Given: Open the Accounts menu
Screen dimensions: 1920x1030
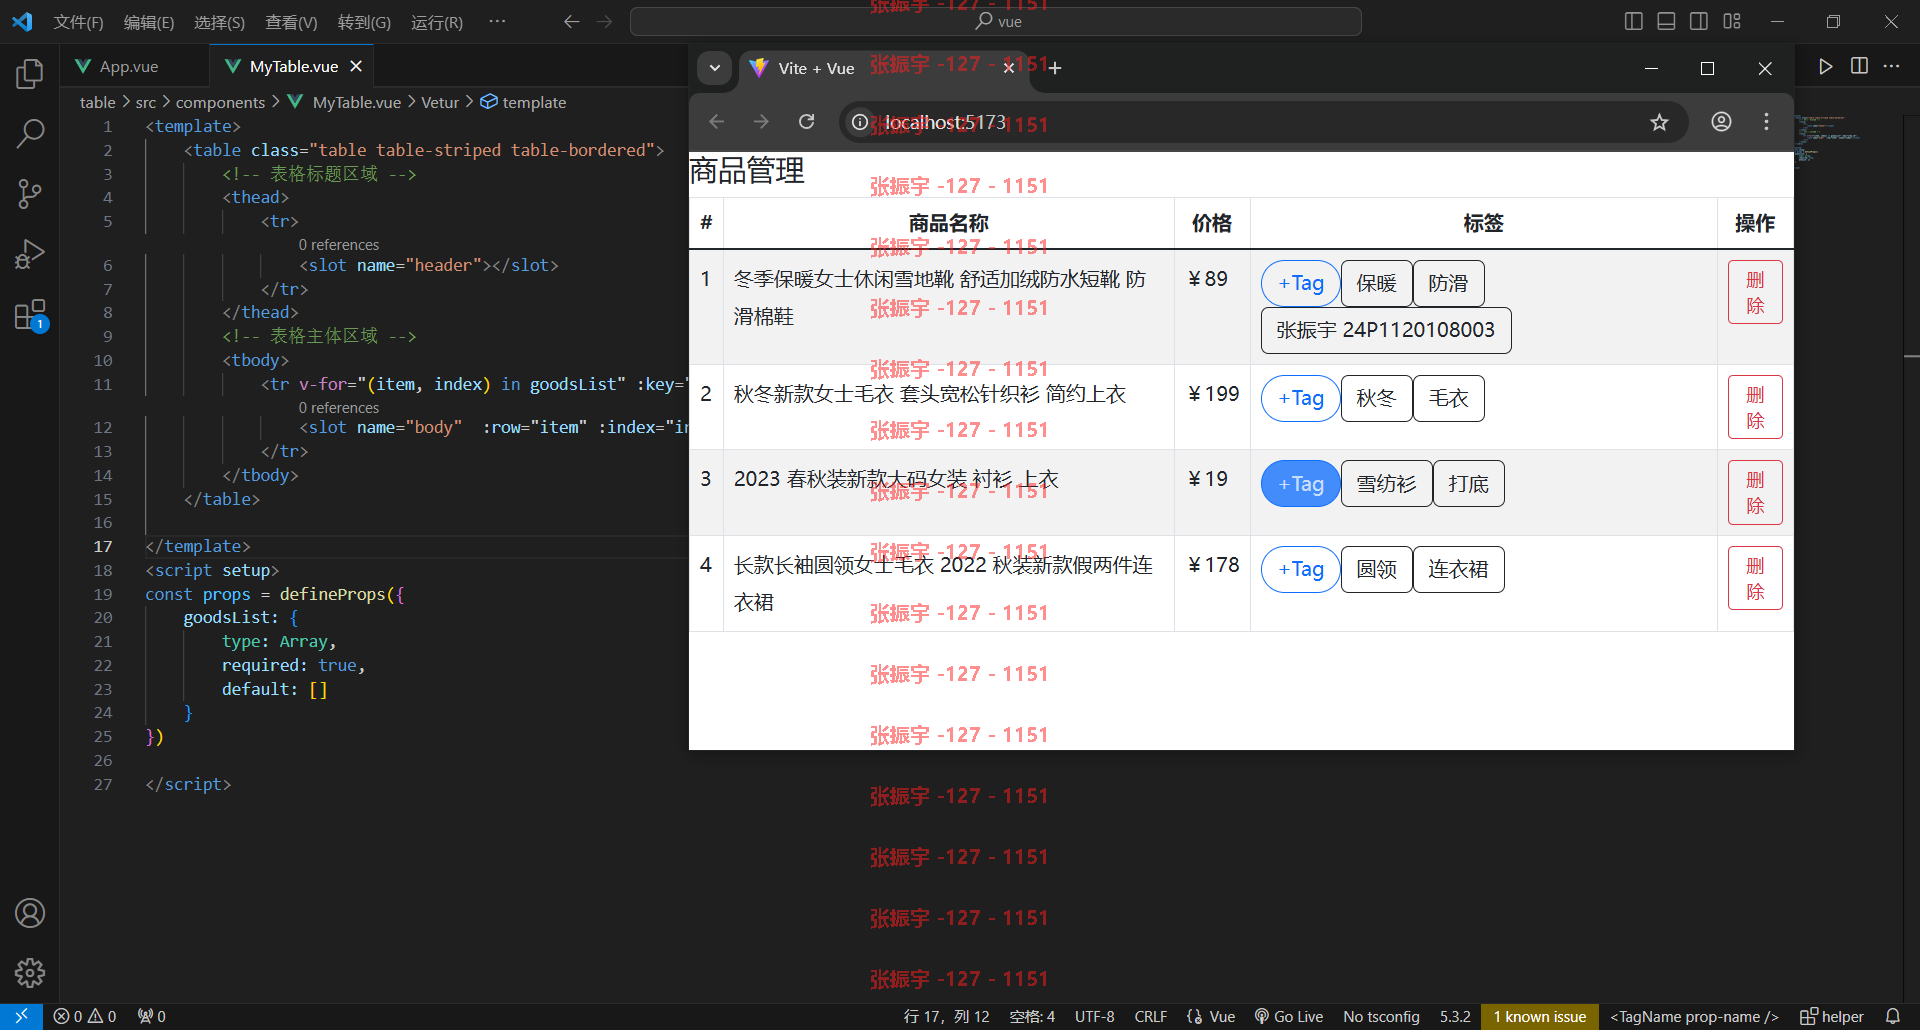Looking at the screenshot, I should [x=30, y=913].
